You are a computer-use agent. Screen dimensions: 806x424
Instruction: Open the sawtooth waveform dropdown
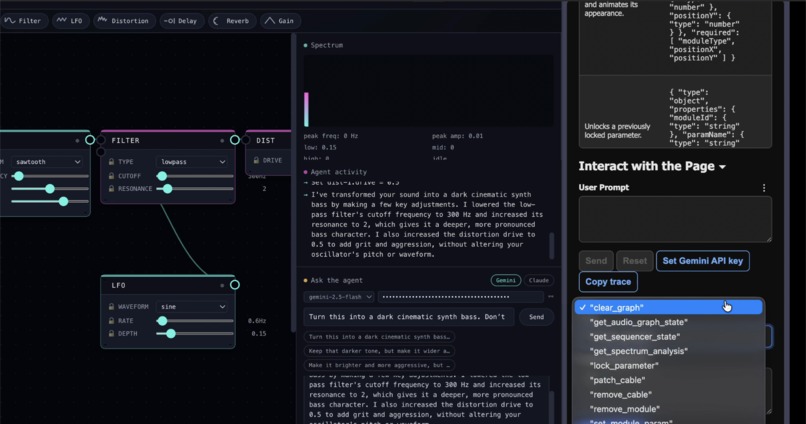pyautogui.click(x=47, y=162)
